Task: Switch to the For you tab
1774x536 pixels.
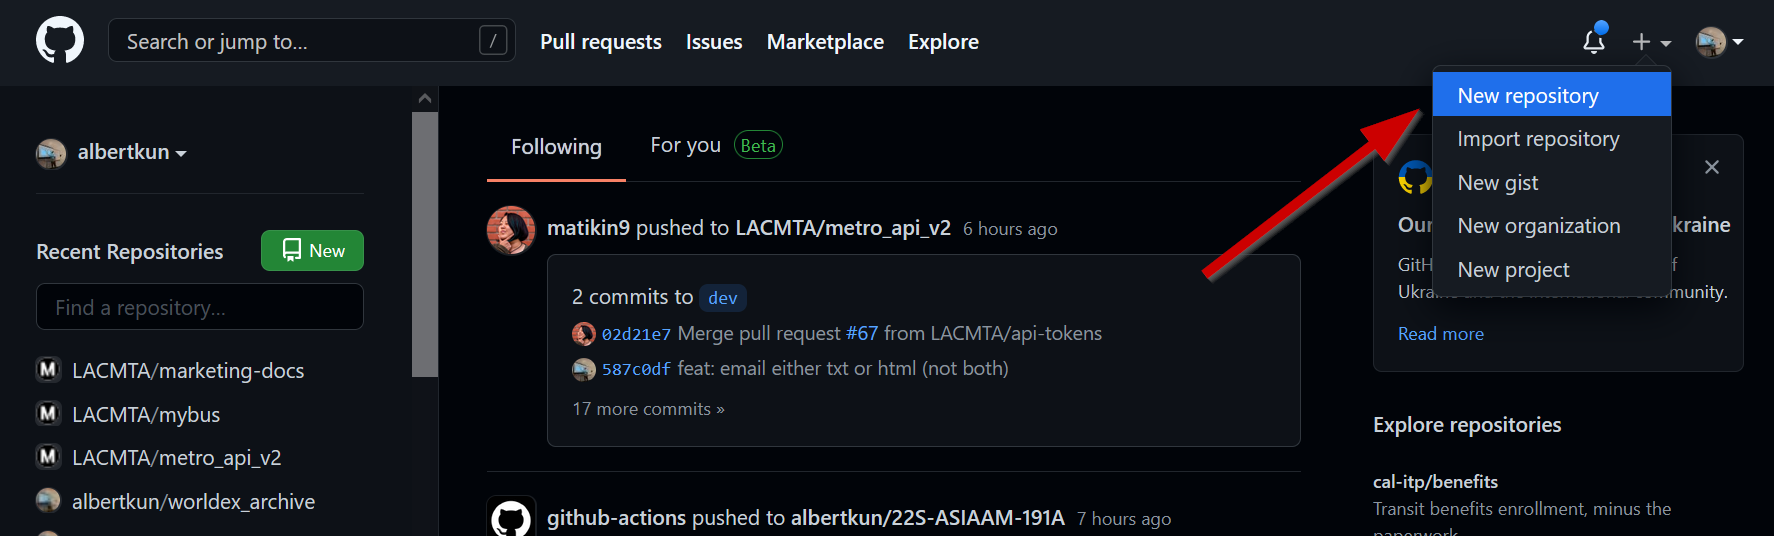Action: point(685,146)
